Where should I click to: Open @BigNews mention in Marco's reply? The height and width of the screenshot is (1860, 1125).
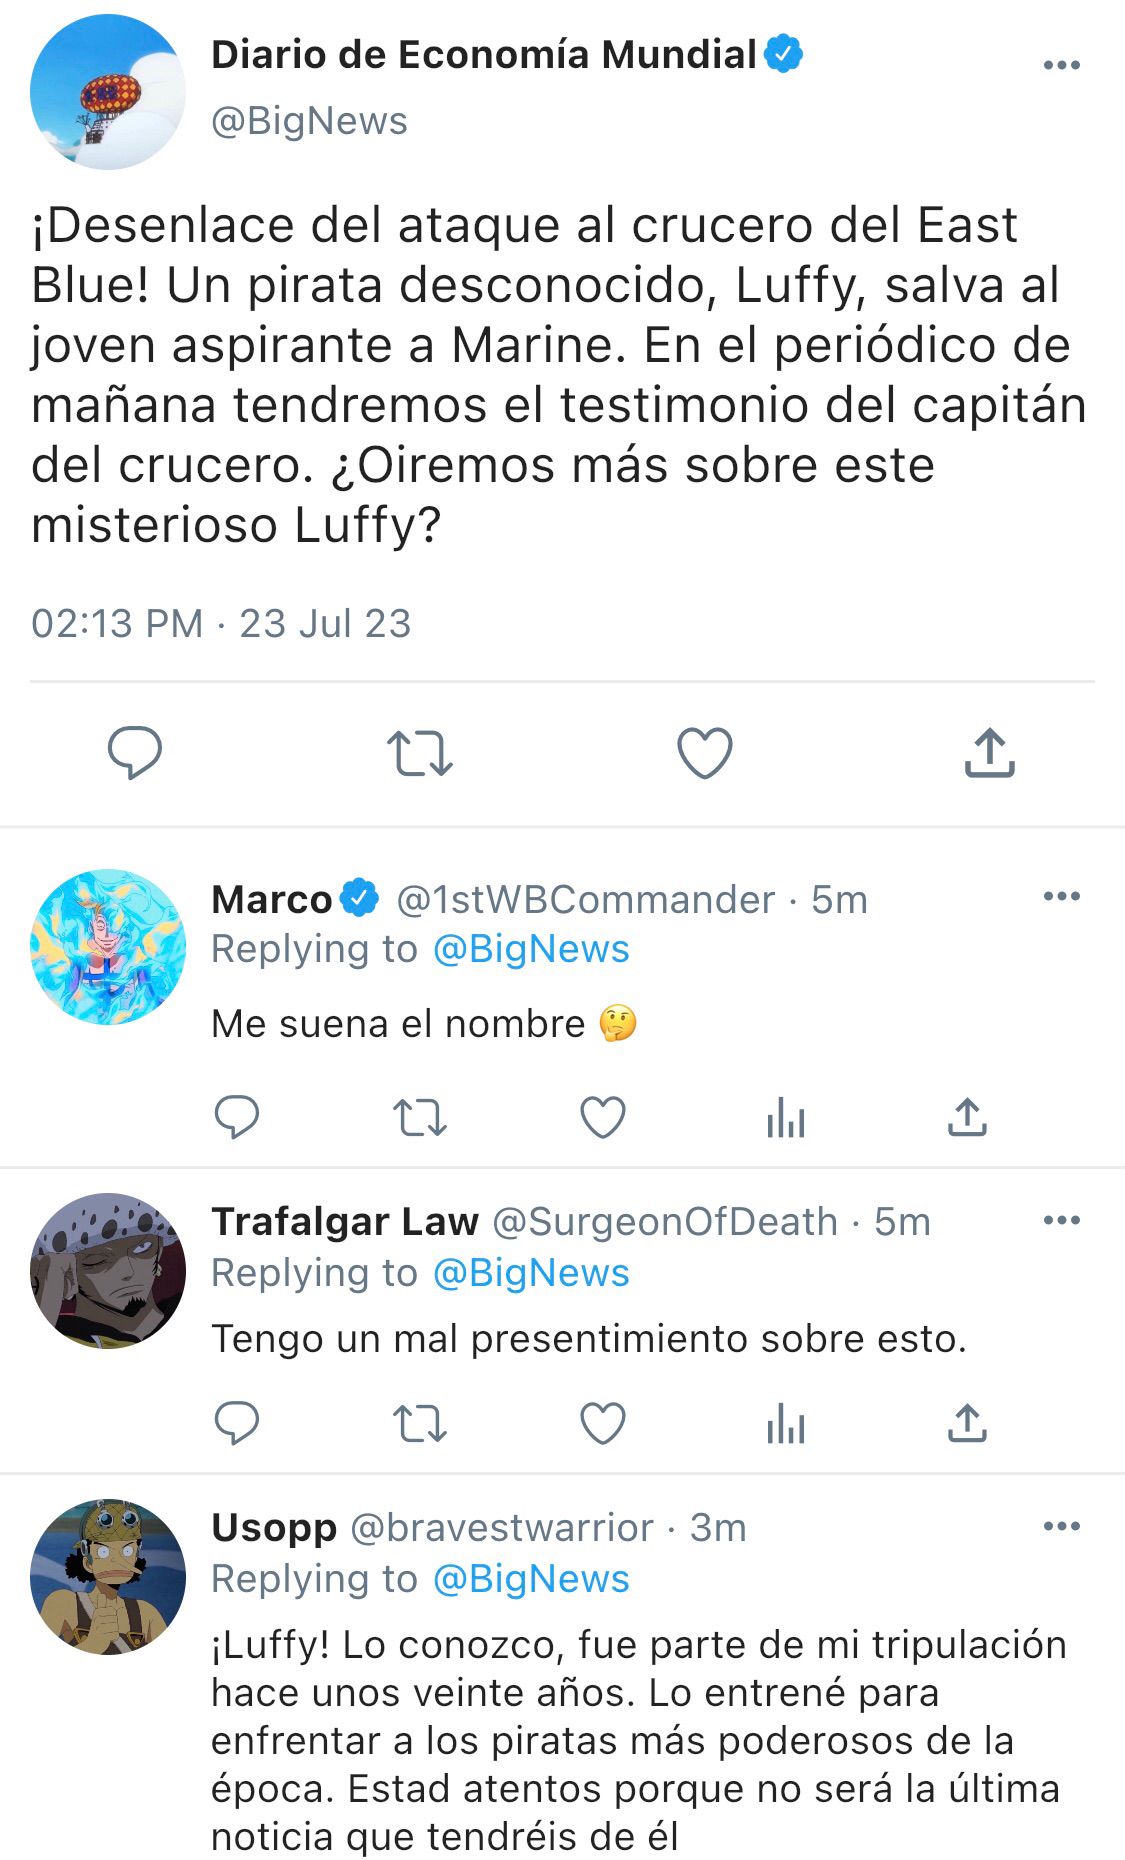click(x=531, y=949)
